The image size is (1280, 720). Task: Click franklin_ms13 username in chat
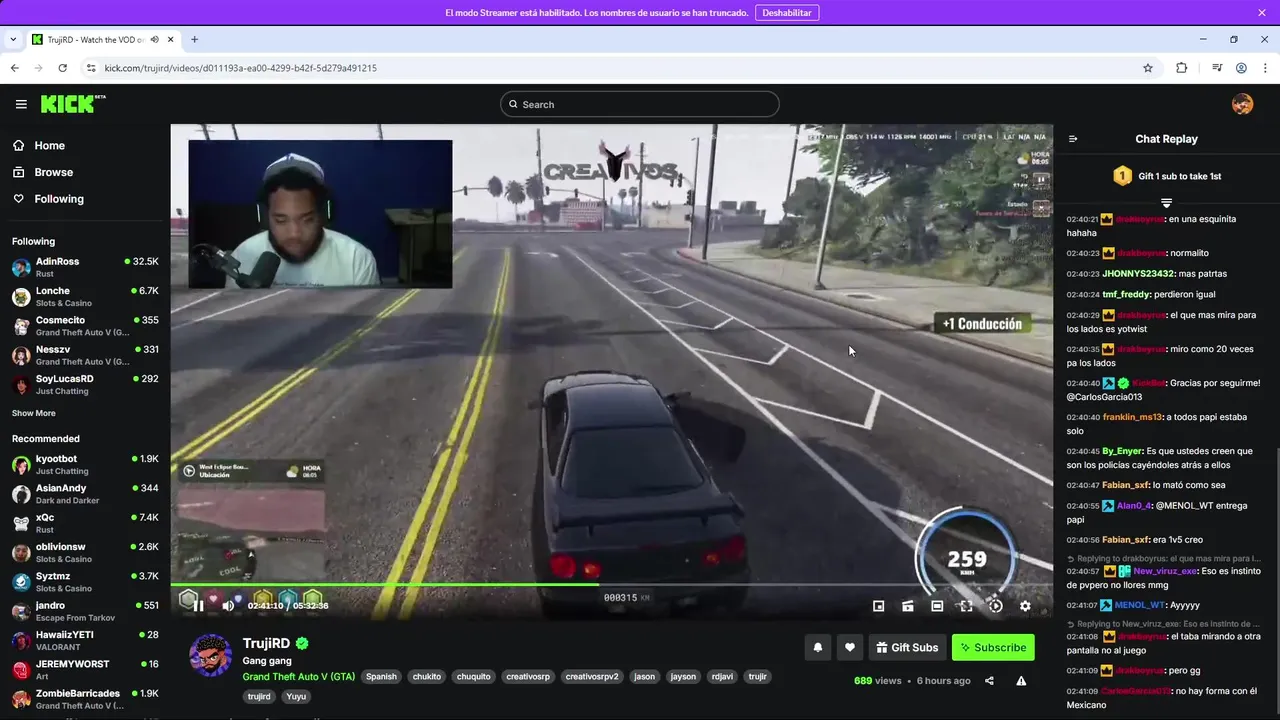click(1132, 417)
